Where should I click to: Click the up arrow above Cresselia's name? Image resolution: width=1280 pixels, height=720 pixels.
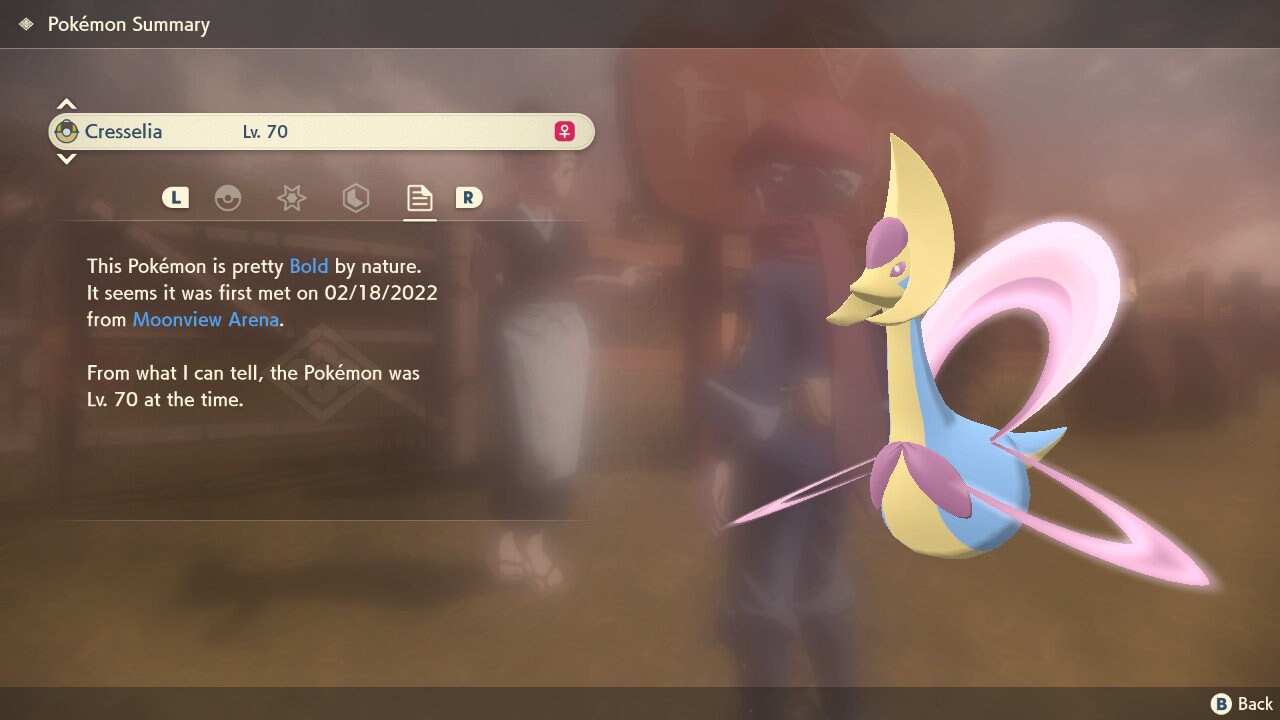(66, 104)
